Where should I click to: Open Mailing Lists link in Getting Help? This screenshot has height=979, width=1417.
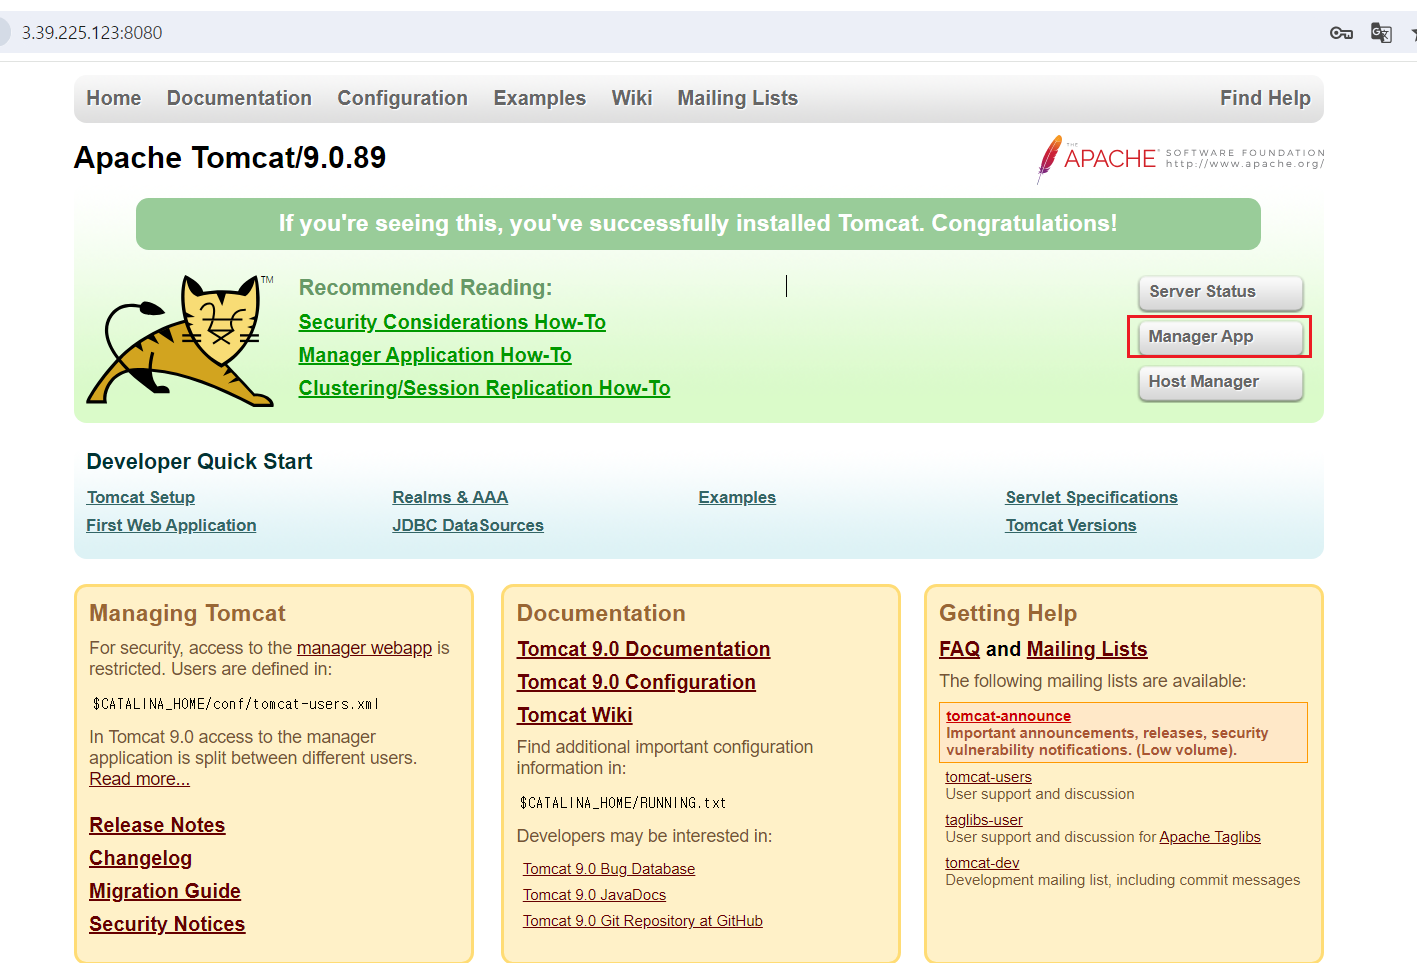(1087, 649)
